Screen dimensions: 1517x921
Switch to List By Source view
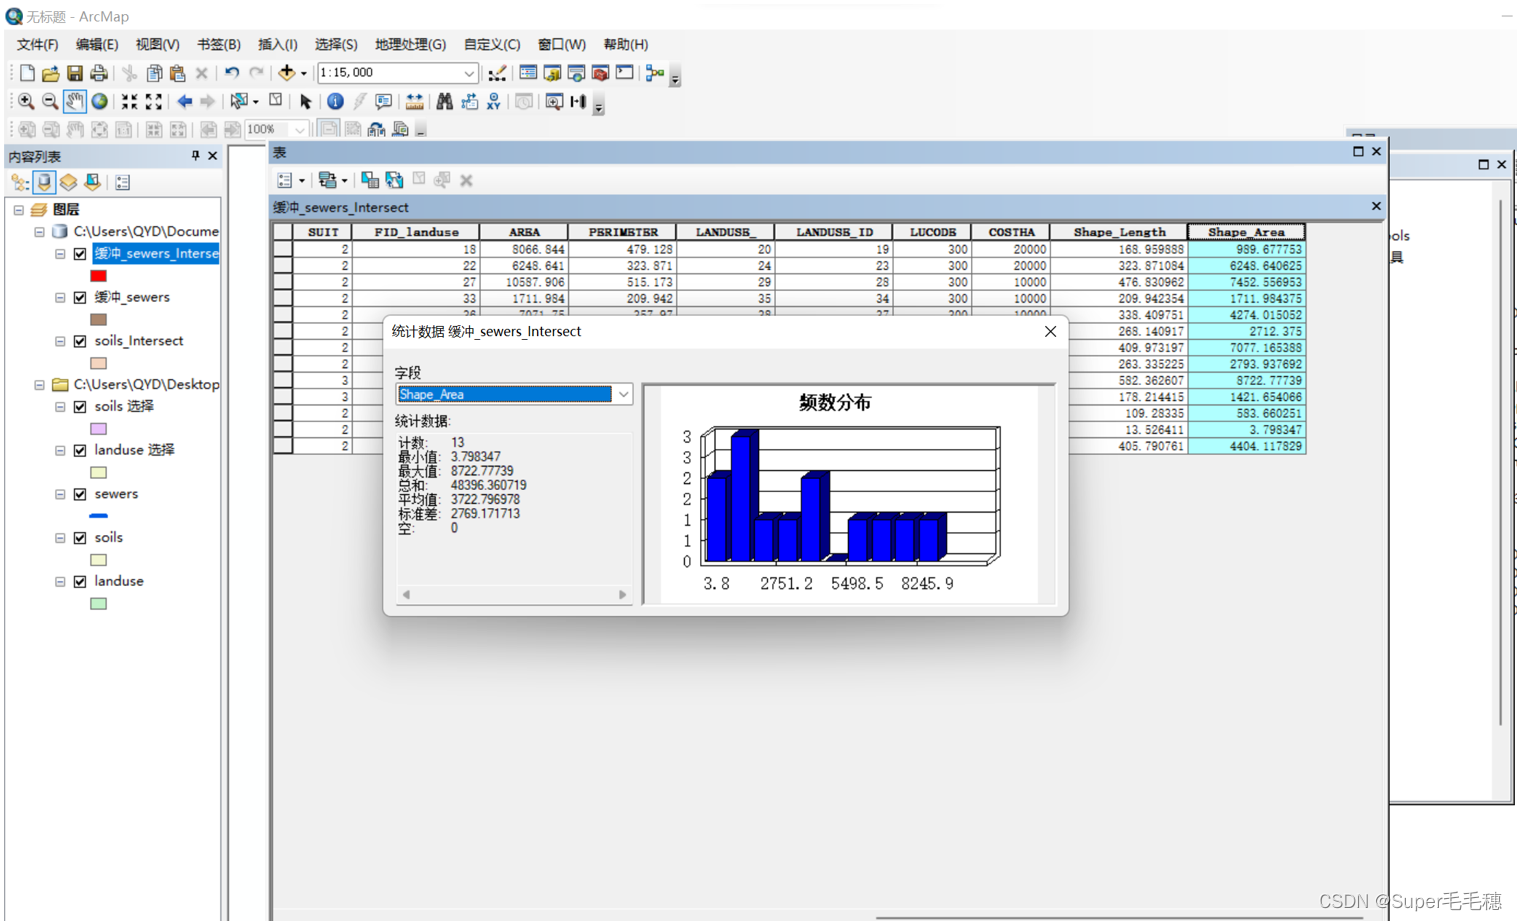(44, 182)
